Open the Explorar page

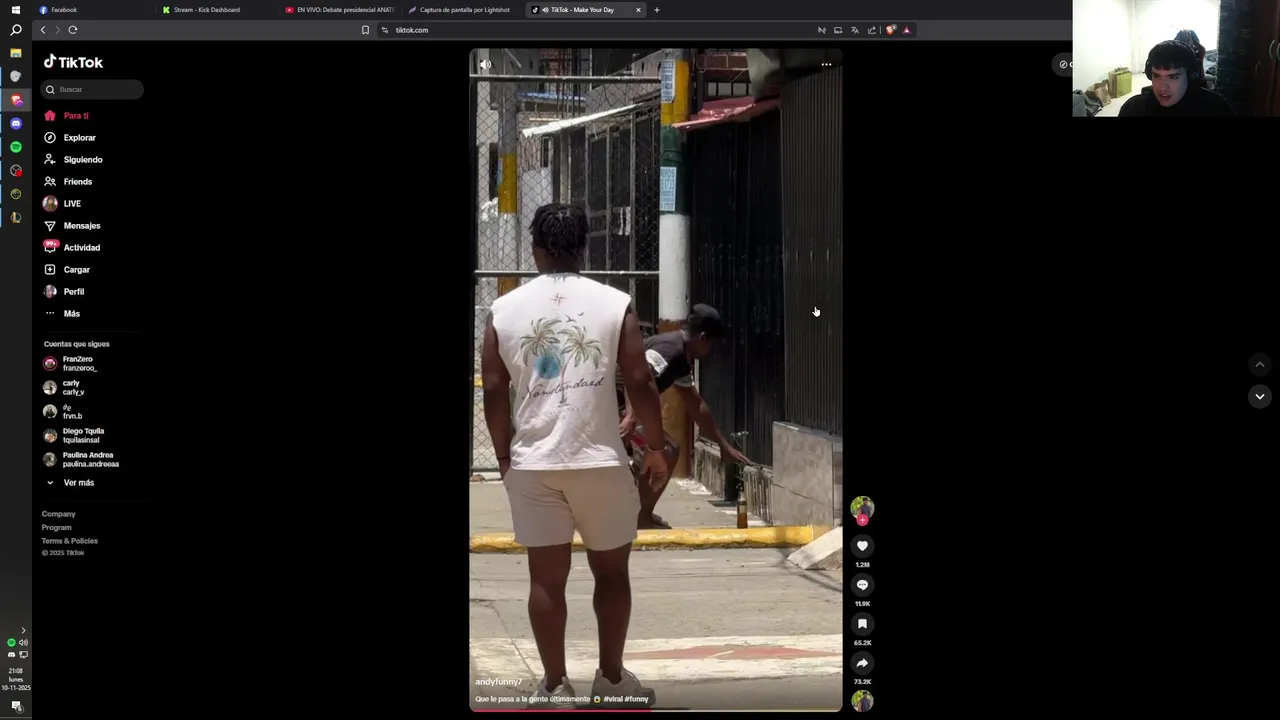pos(70,138)
